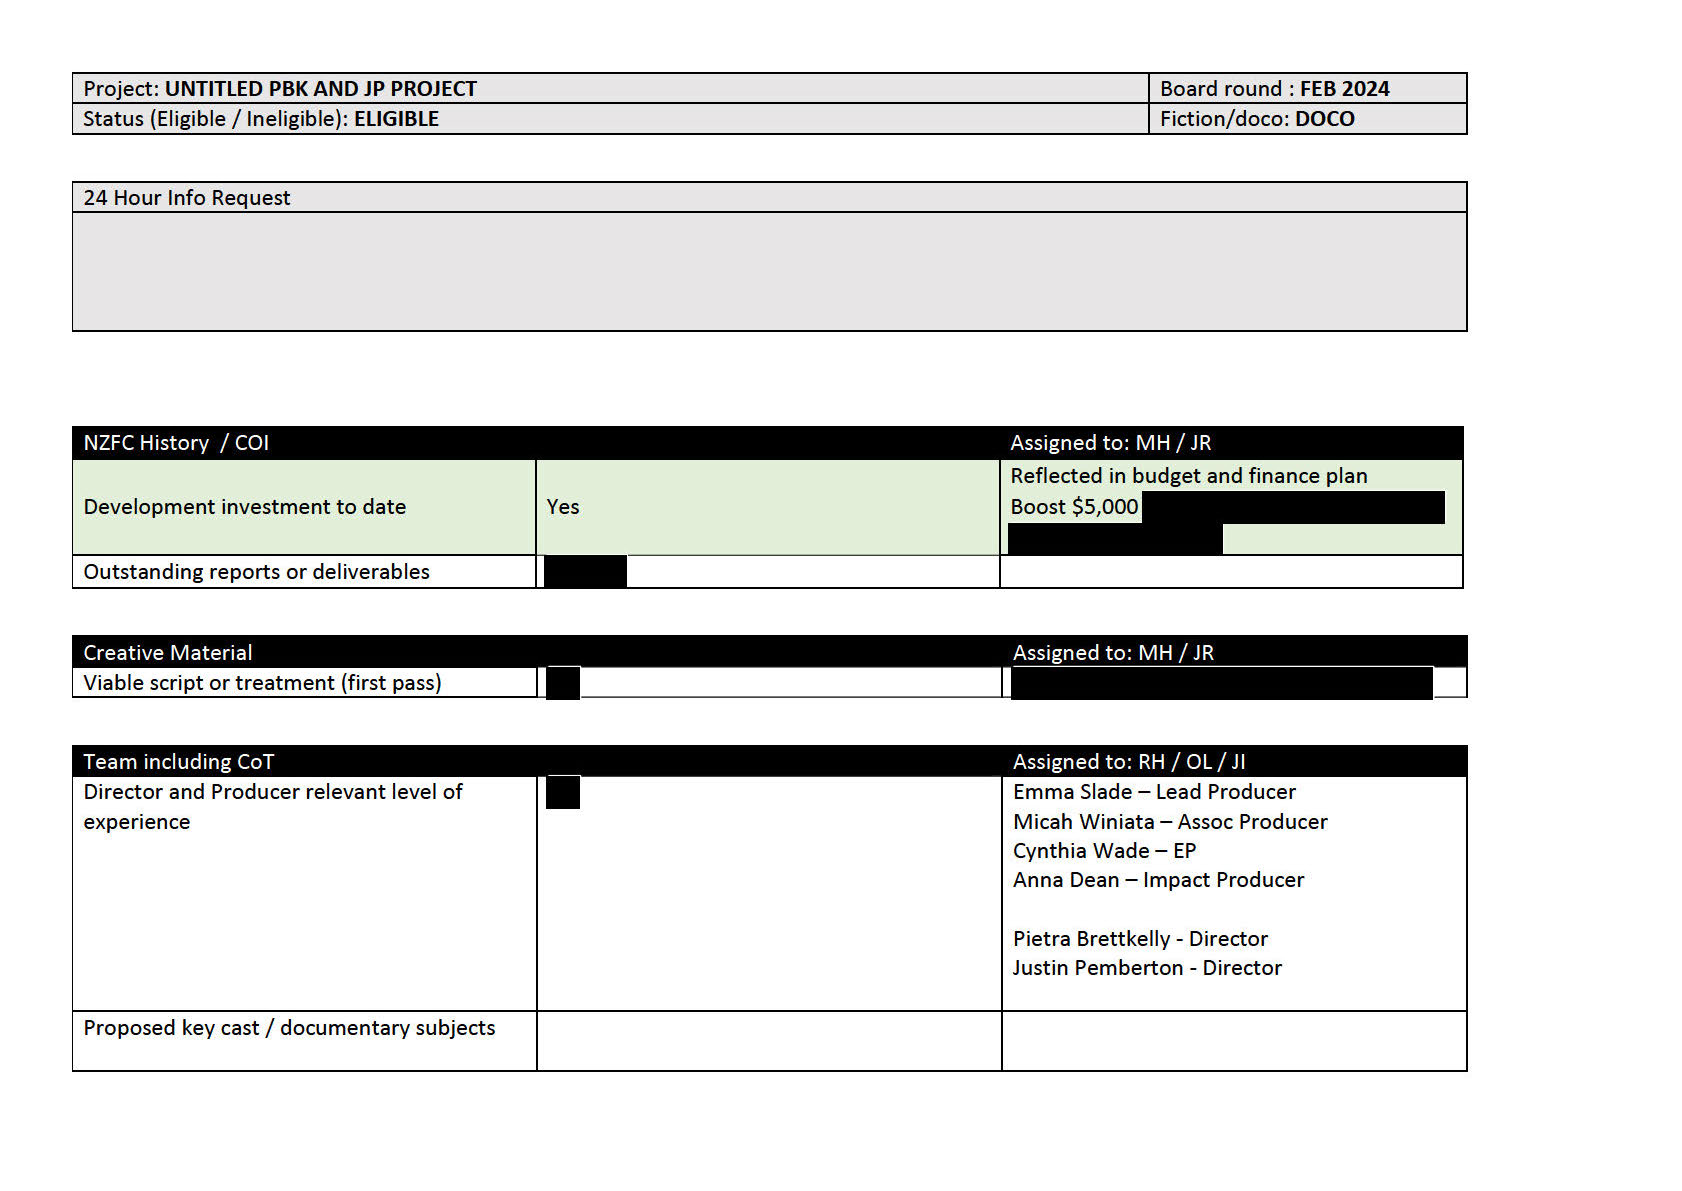
Task: Select the Creative Material section header
Action: 168,653
